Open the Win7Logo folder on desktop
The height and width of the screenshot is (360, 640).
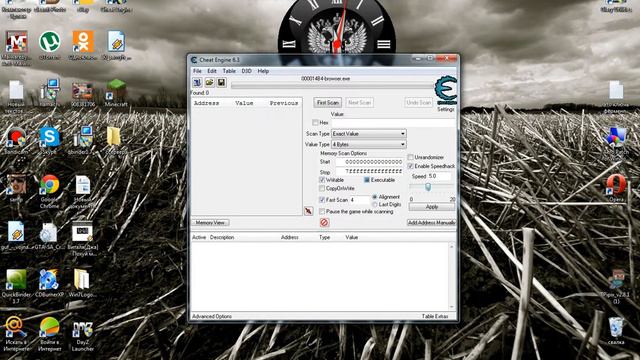pos(82,283)
